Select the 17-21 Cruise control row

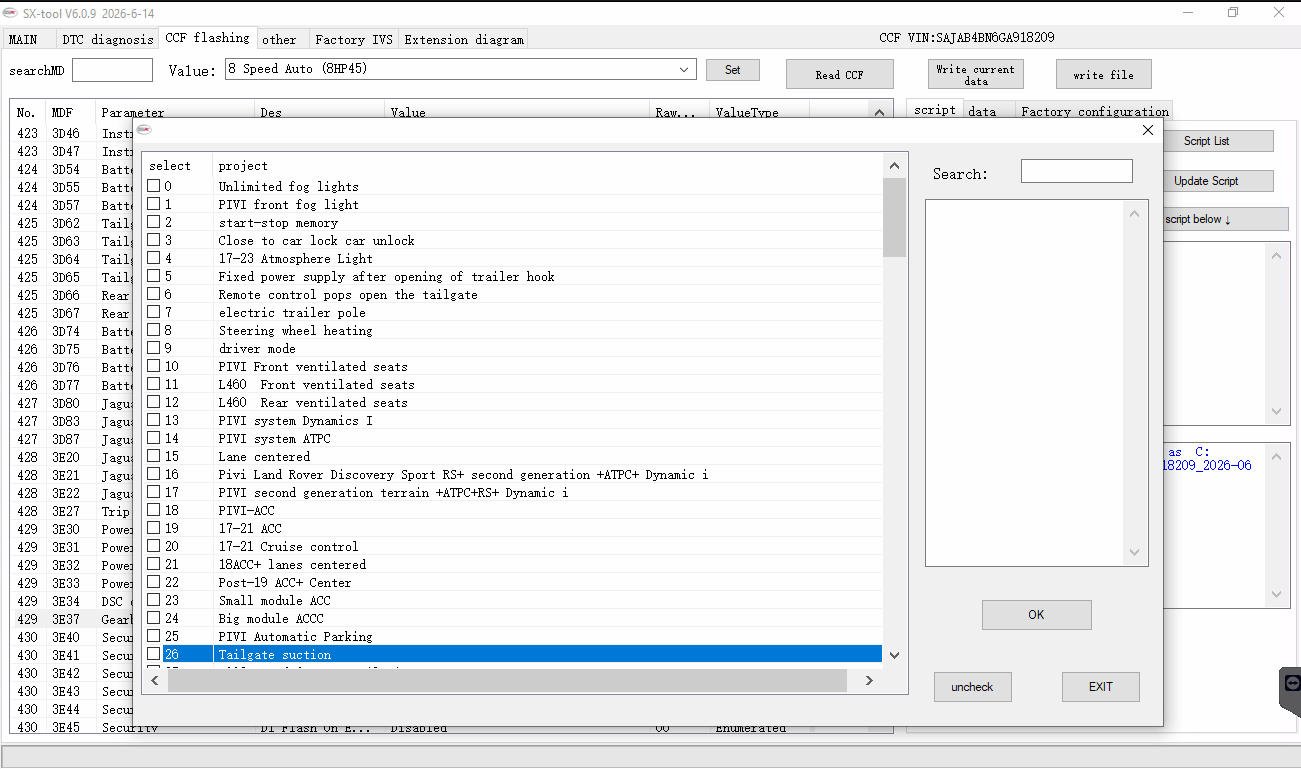[x=514, y=546]
